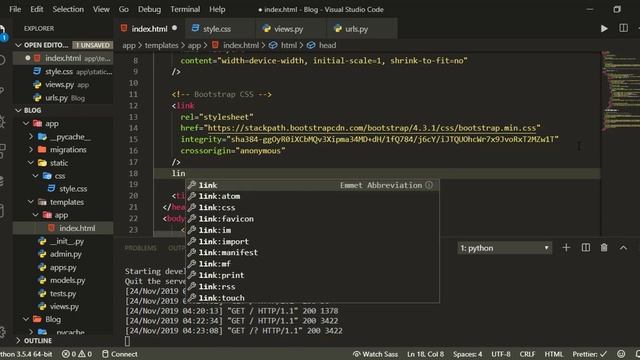Collapse the Blog project folder

tap(26, 319)
